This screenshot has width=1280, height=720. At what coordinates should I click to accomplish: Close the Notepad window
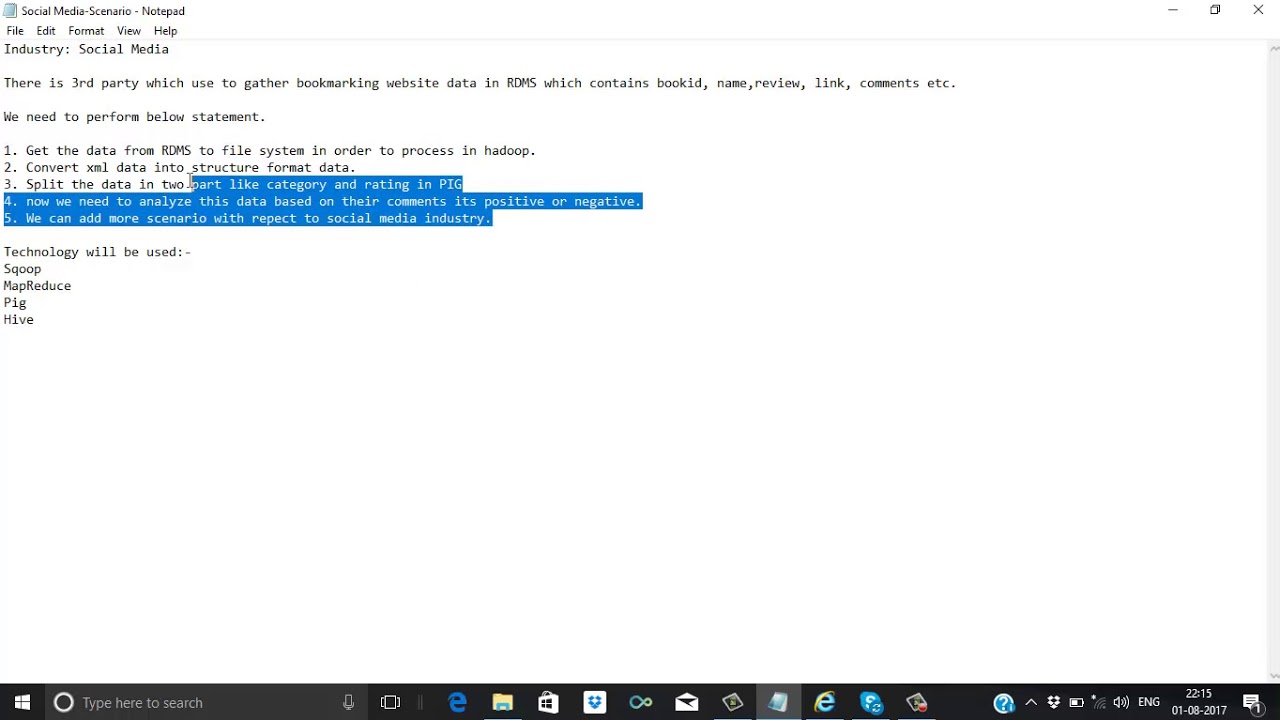[x=1258, y=10]
